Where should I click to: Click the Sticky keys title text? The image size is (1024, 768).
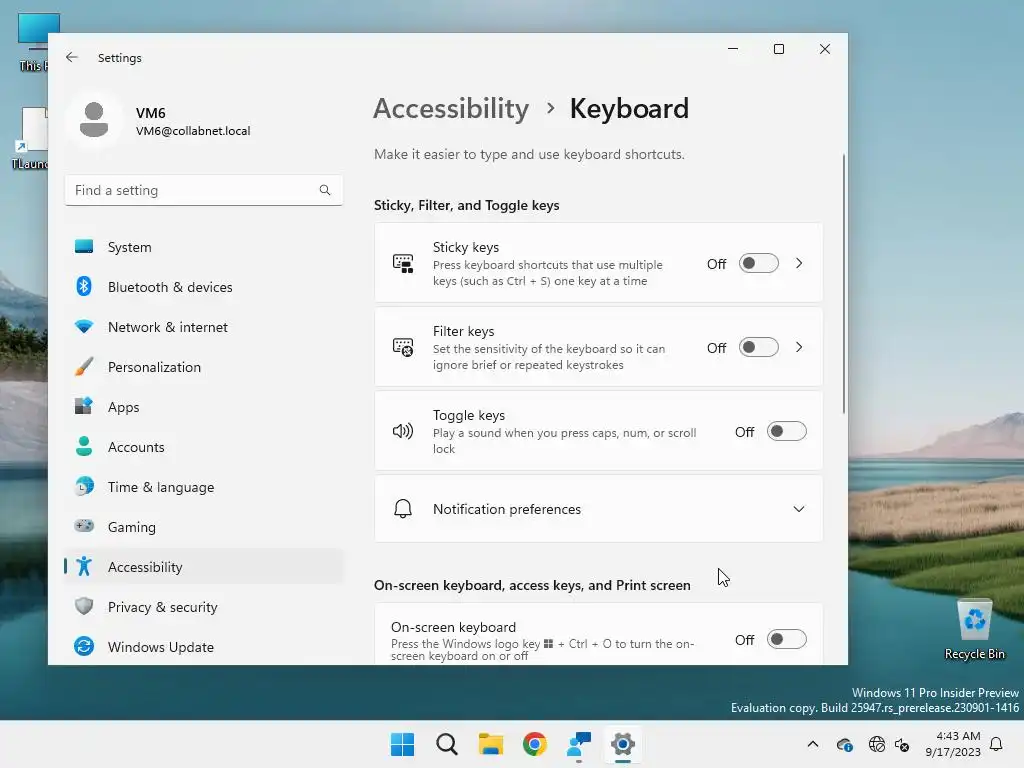click(466, 247)
